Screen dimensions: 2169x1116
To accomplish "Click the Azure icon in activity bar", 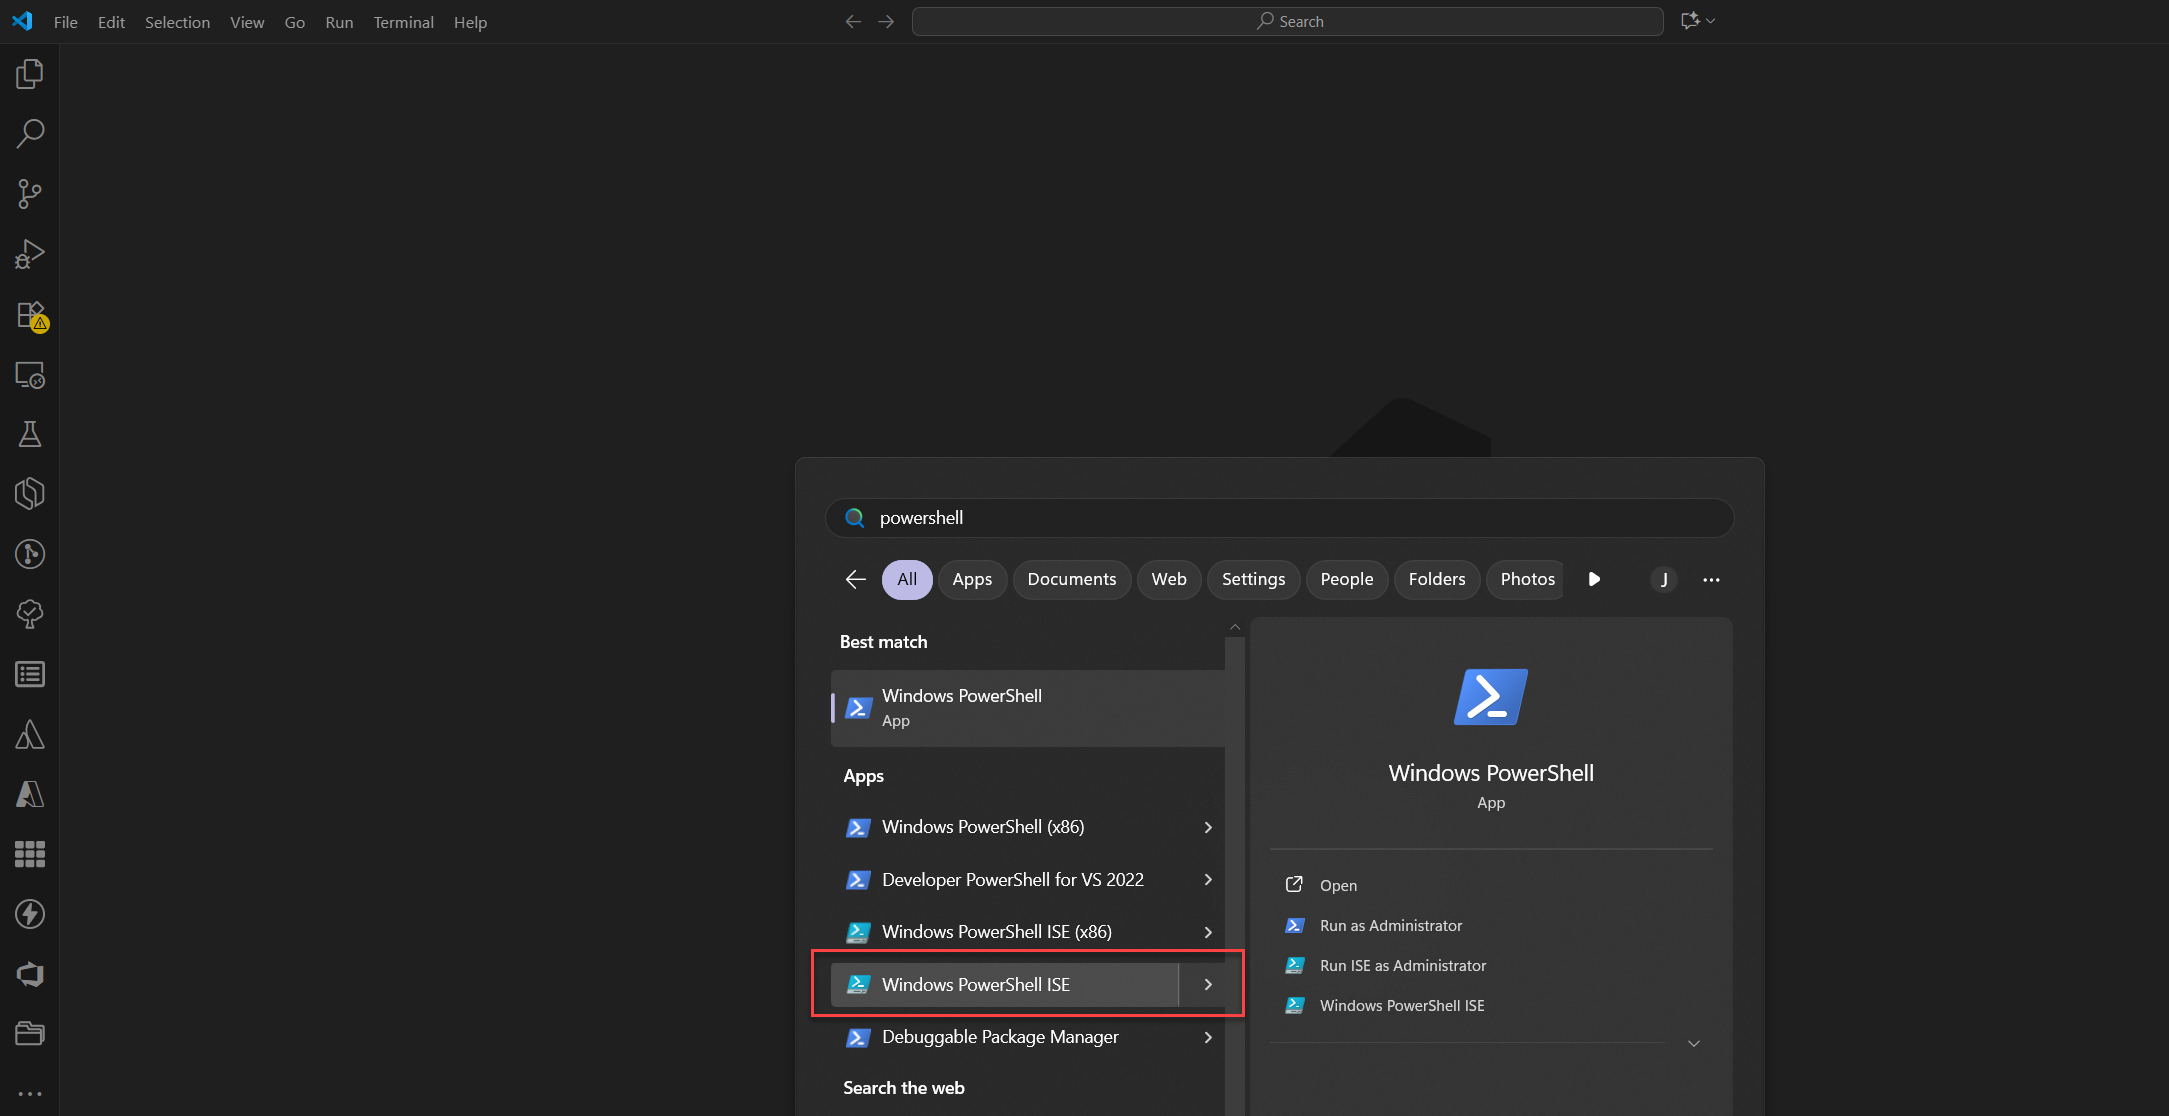I will click(30, 794).
